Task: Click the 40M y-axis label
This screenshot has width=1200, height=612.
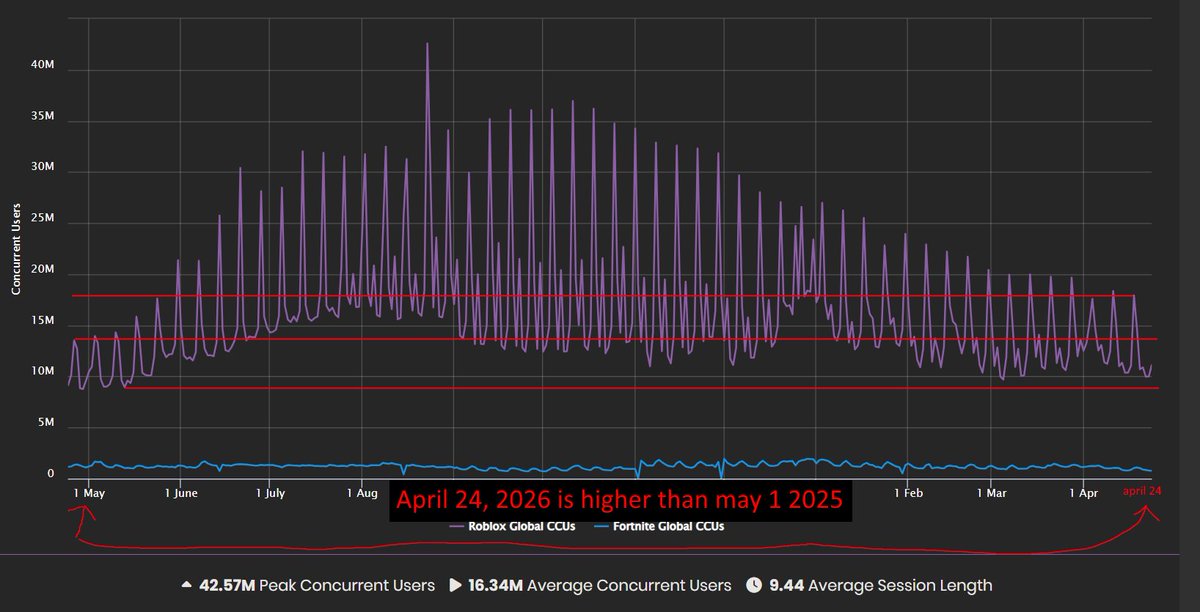Action: 43,65
